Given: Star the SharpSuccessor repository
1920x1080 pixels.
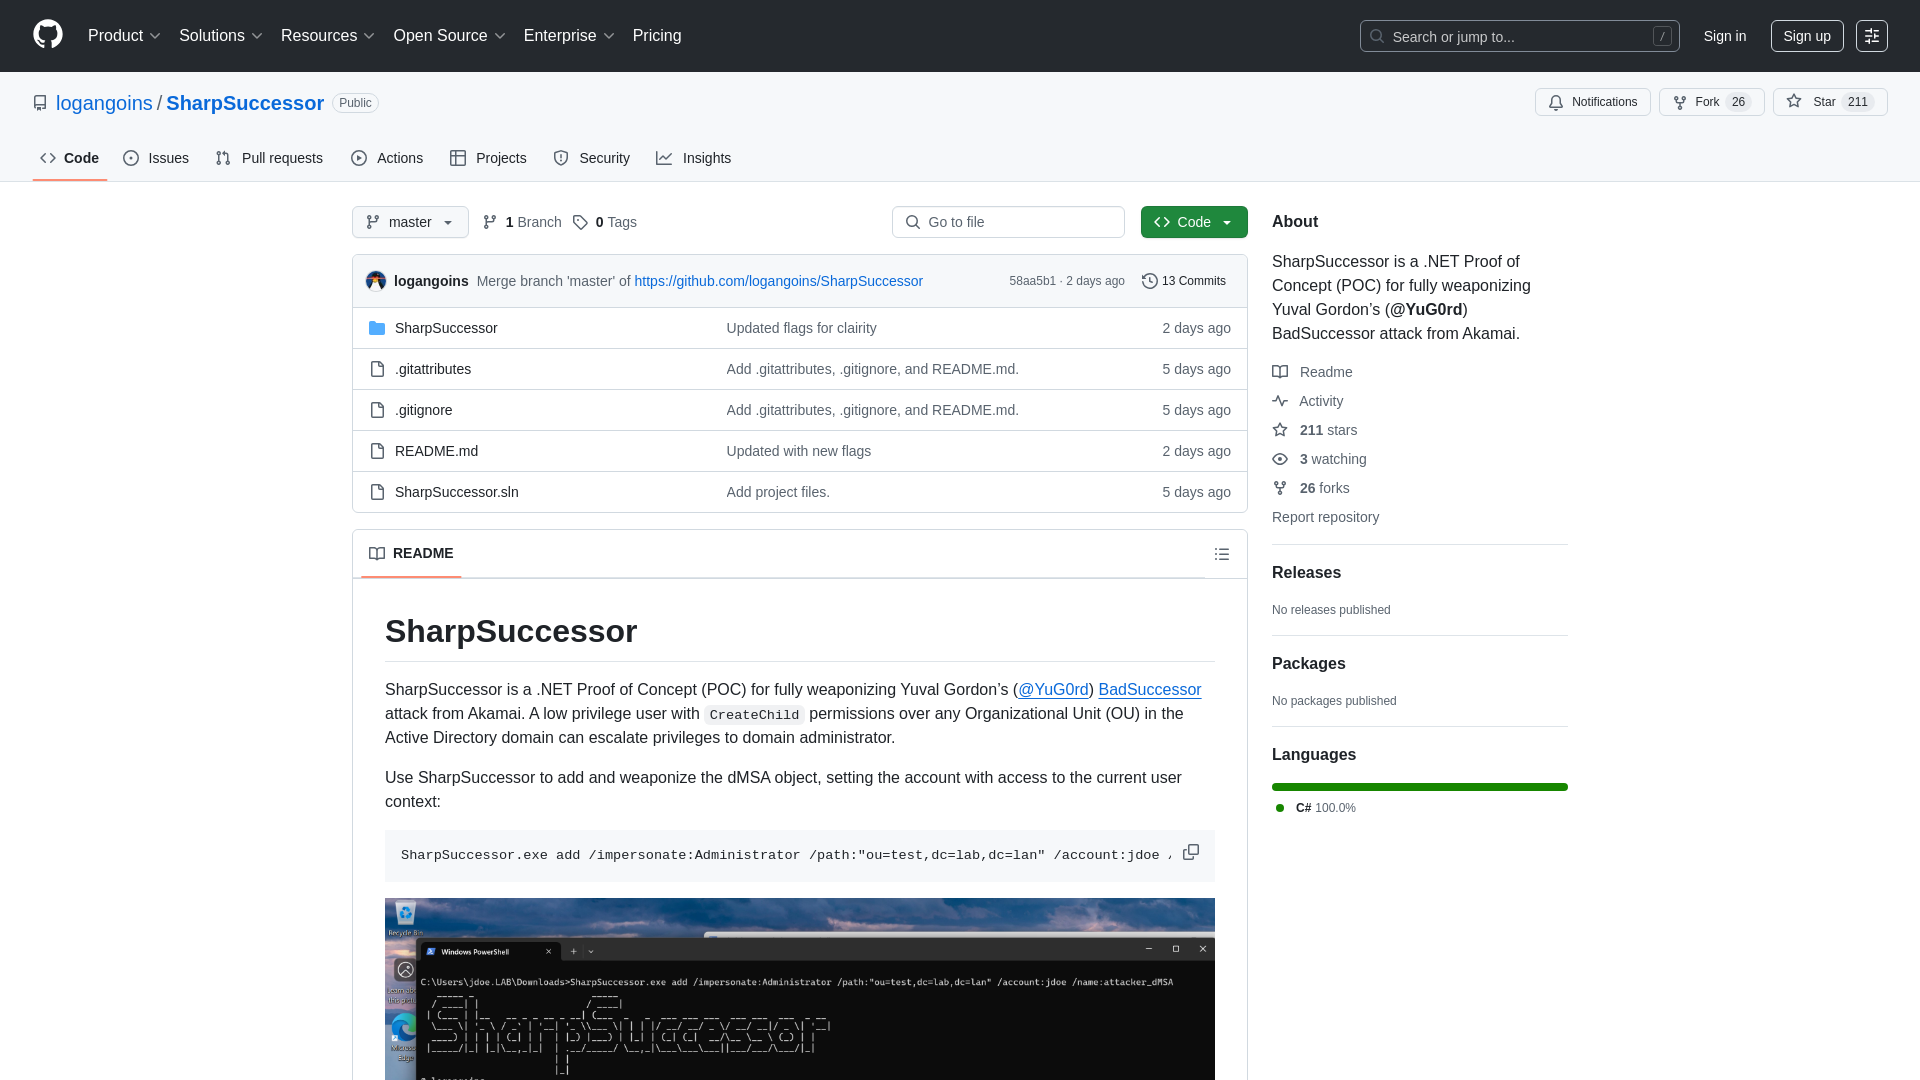Looking at the screenshot, I should (1829, 102).
